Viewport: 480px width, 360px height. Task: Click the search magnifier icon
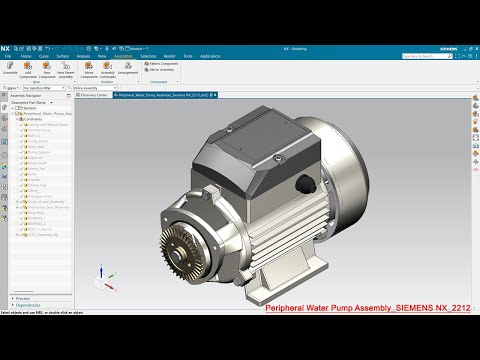[450, 56]
